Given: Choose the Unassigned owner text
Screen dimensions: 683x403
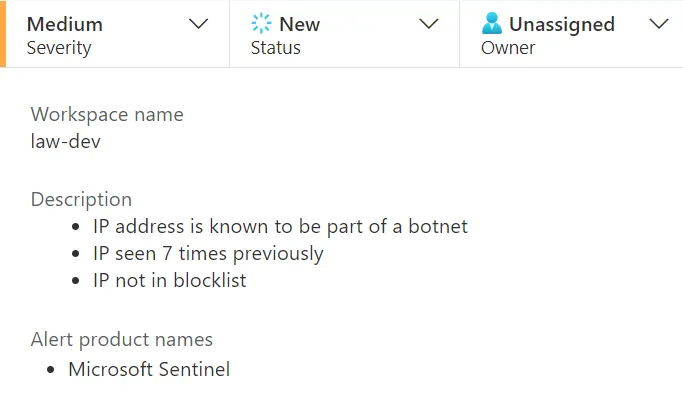Looking at the screenshot, I should (x=563, y=24).
